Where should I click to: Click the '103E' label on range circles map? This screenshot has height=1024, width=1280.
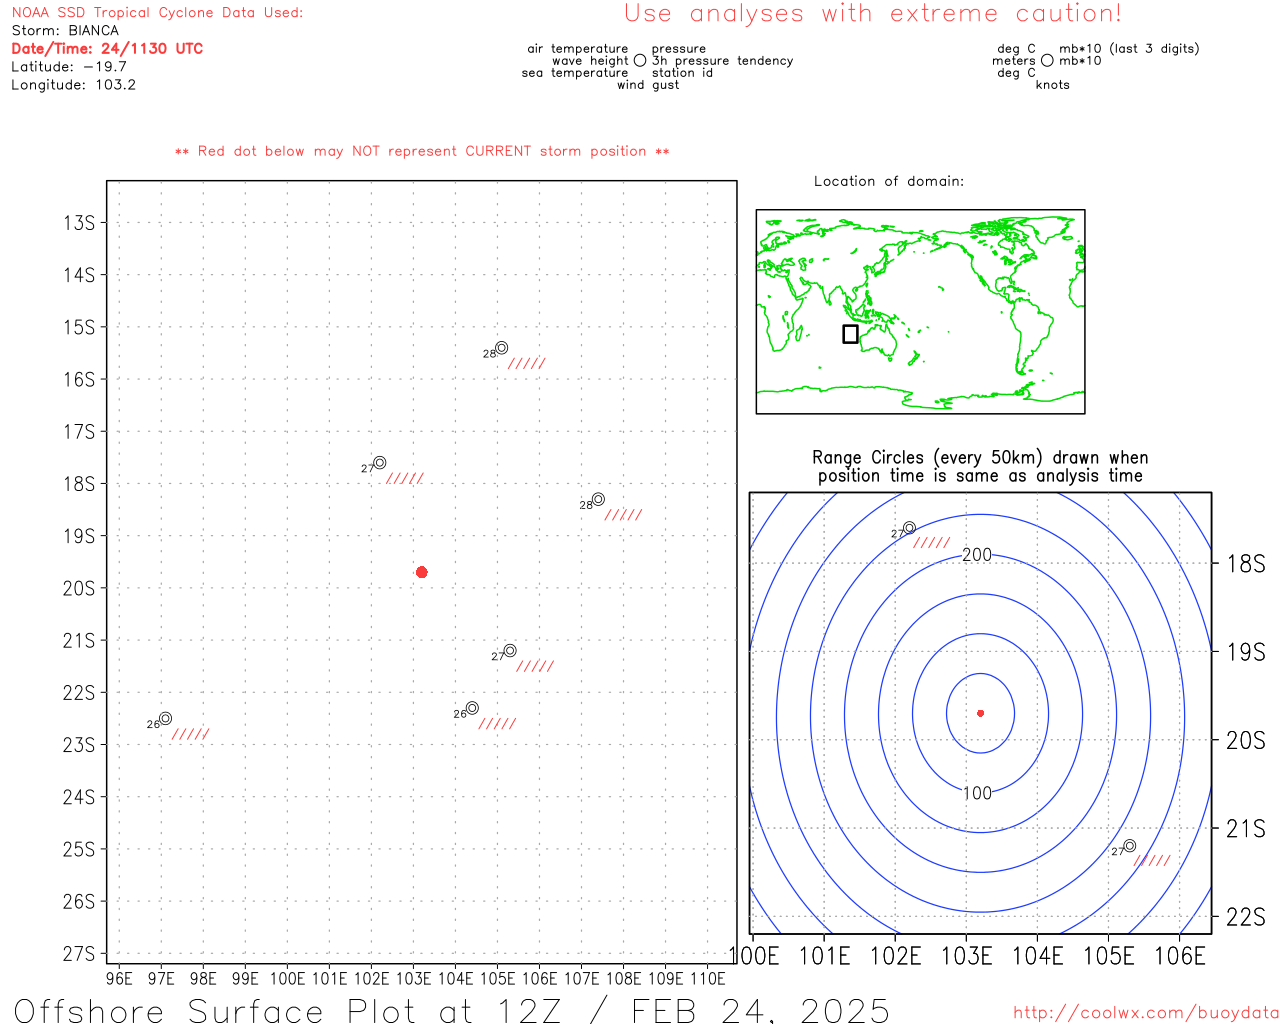(x=967, y=956)
